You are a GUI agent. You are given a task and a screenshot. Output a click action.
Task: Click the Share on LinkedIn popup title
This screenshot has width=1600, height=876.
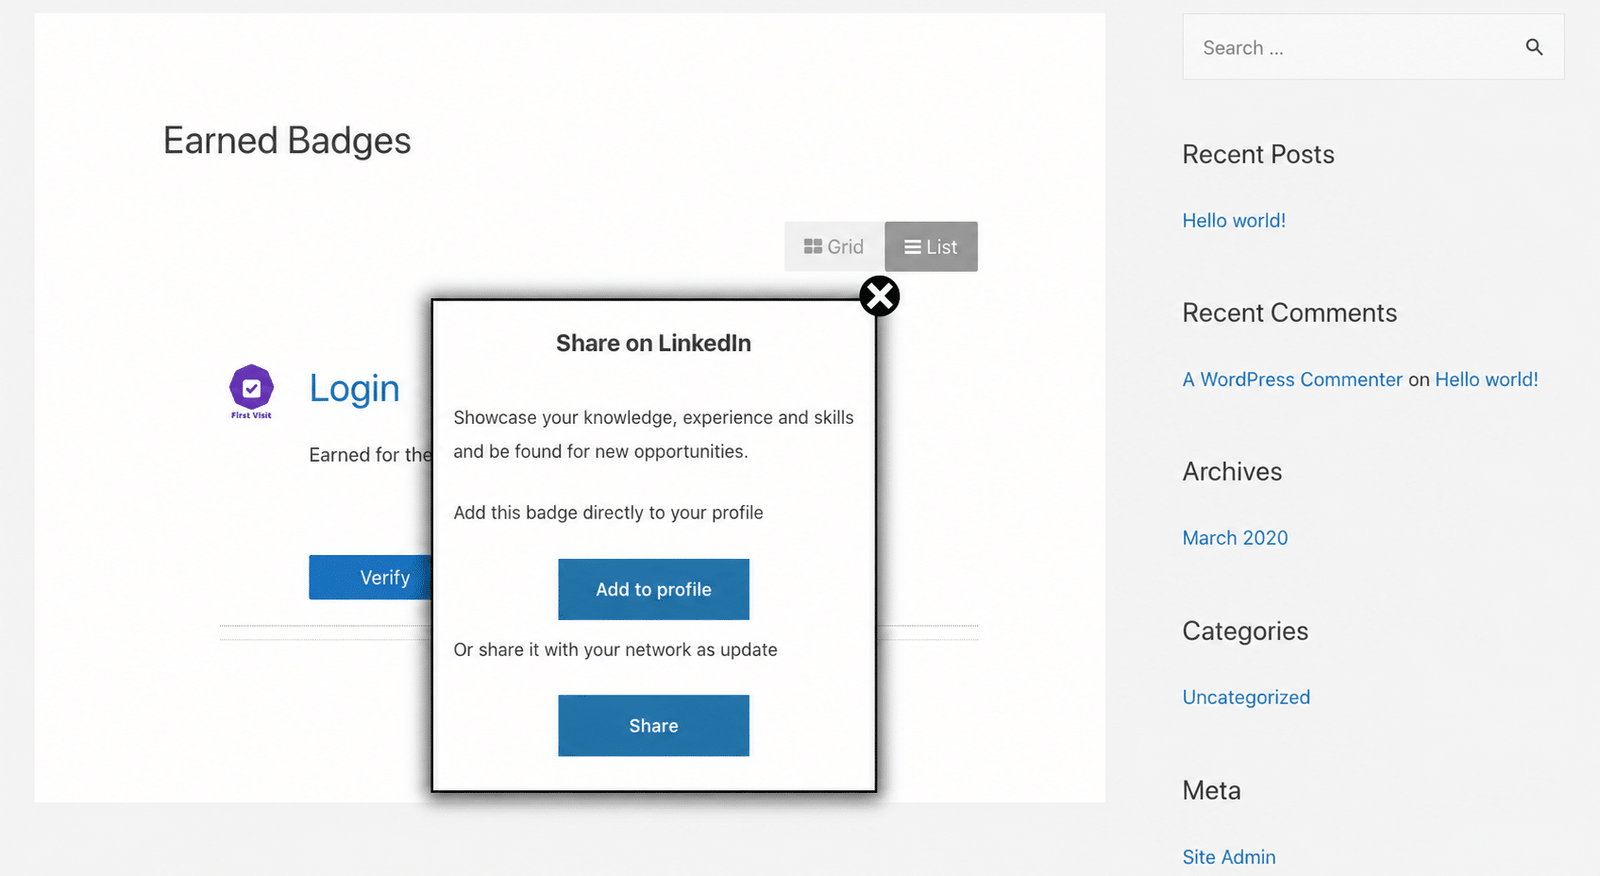(x=654, y=343)
